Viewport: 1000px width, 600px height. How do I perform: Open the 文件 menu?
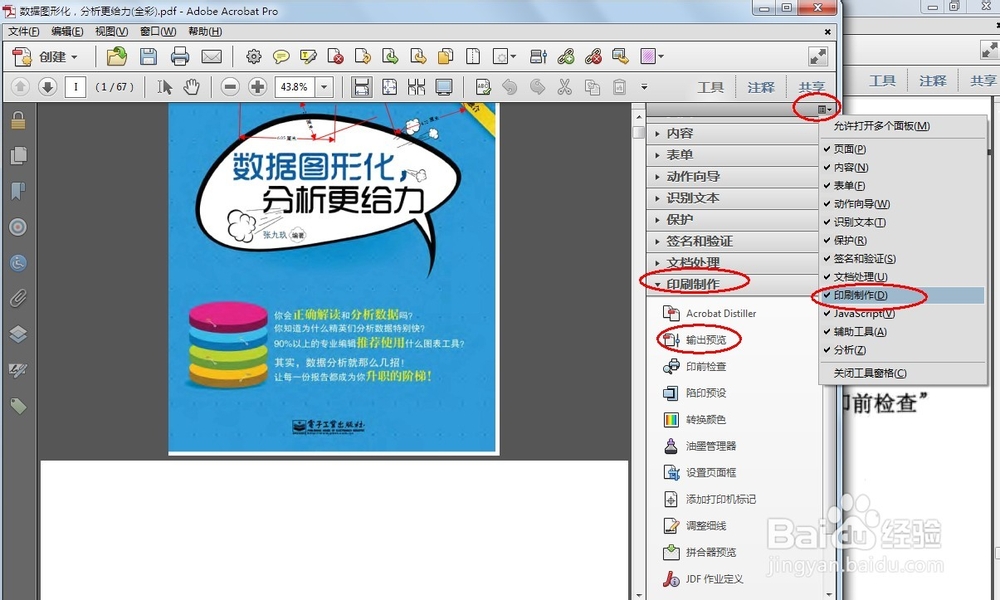[21, 31]
